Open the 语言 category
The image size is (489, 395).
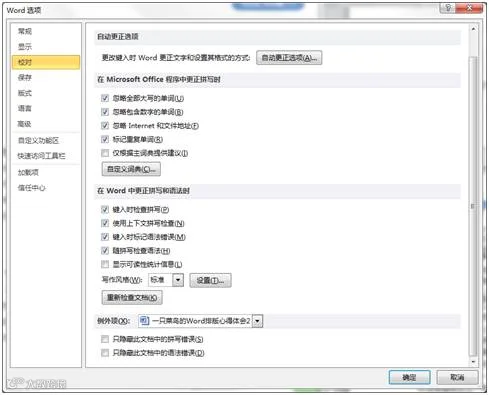tap(25, 108)
